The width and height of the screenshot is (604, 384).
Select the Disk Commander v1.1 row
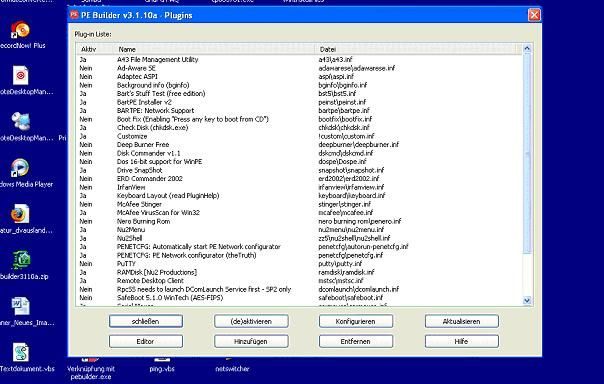pyautogui.click(x=299, y=153)
